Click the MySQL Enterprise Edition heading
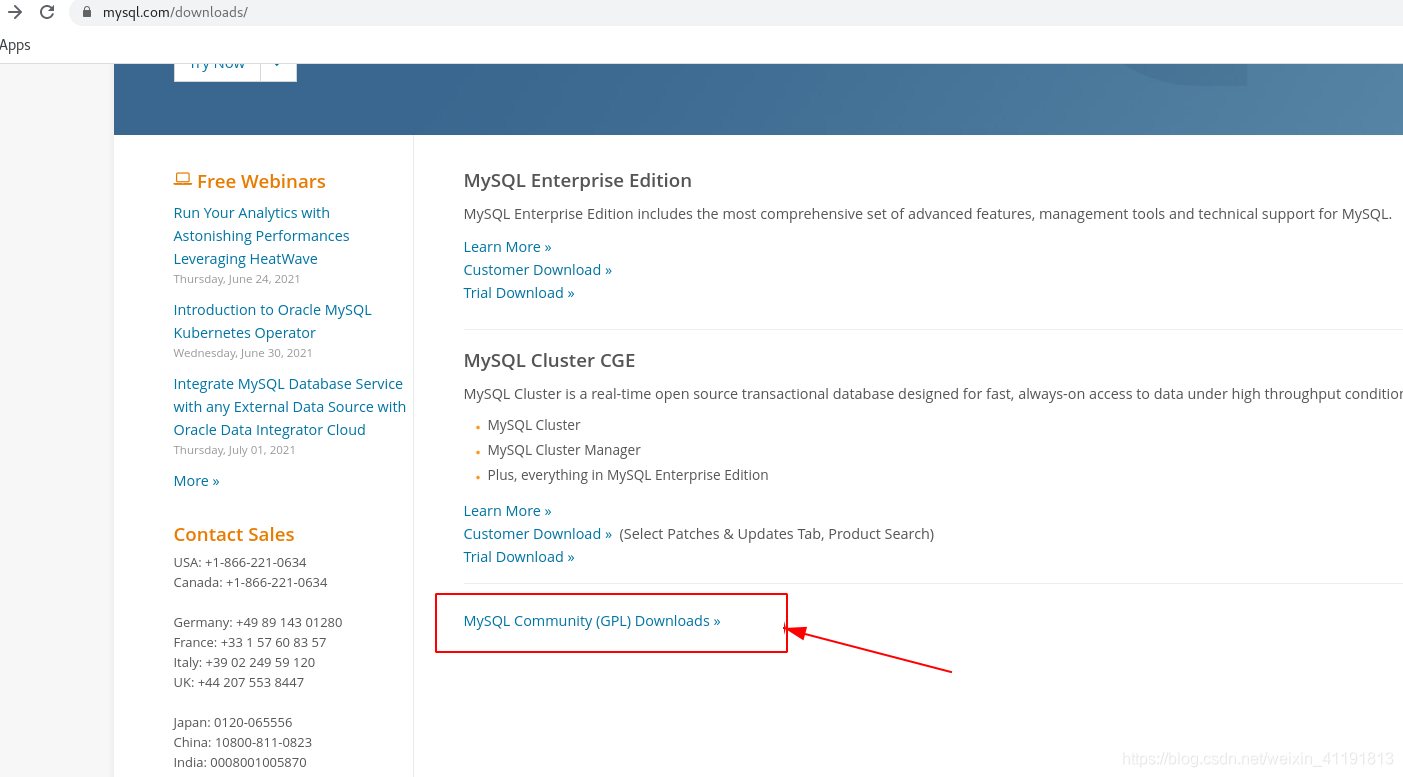Image resolution: width=1403 pixels, height=777 pixels. point(577,181)
